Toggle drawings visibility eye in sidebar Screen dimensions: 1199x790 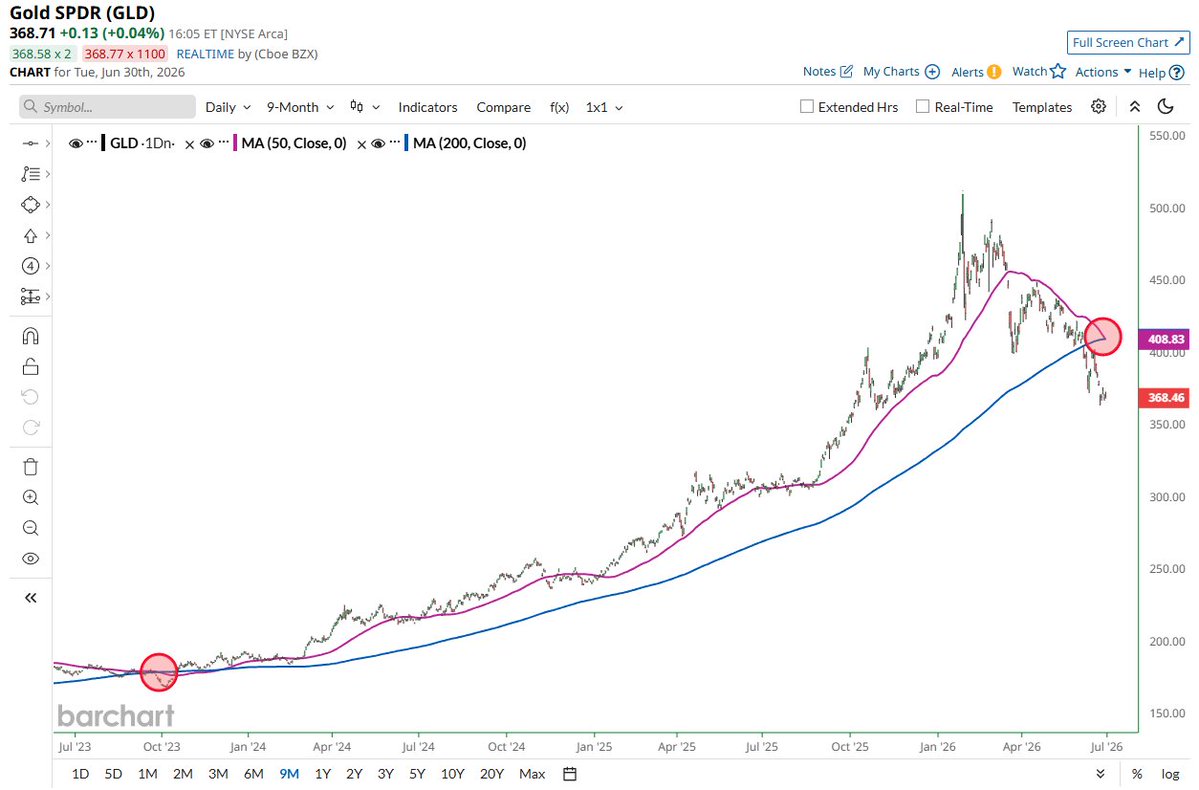click(30, 559)
